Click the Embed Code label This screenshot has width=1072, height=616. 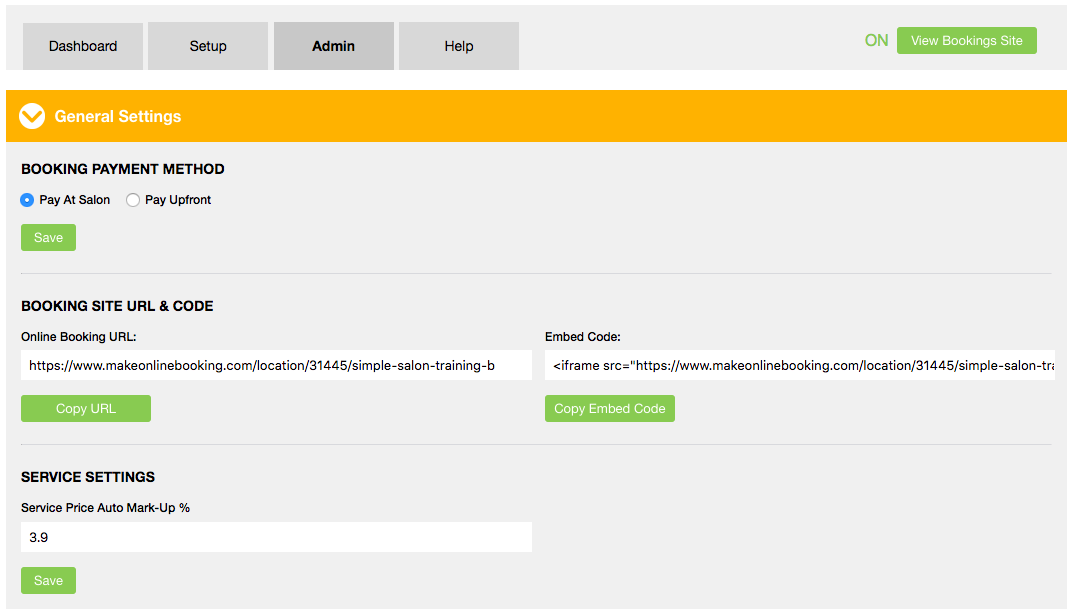(x=582, y=336)
